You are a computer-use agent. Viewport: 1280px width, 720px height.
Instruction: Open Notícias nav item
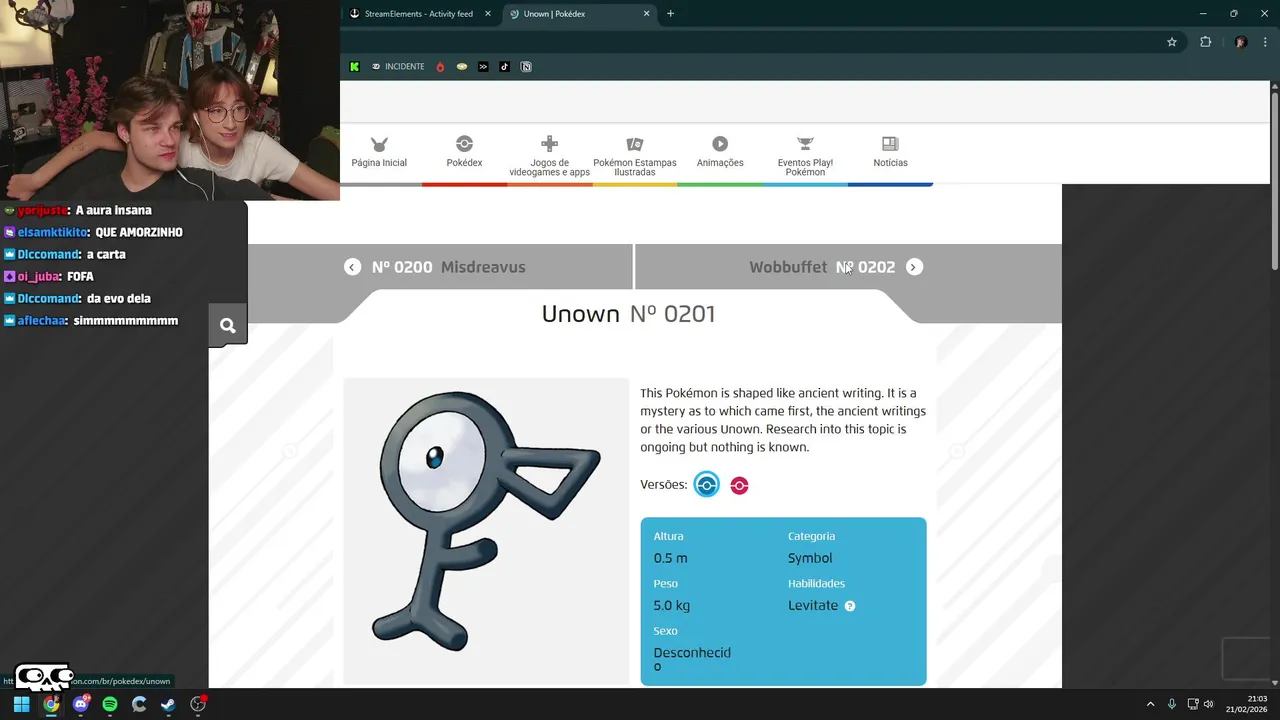tap(890, 153)
